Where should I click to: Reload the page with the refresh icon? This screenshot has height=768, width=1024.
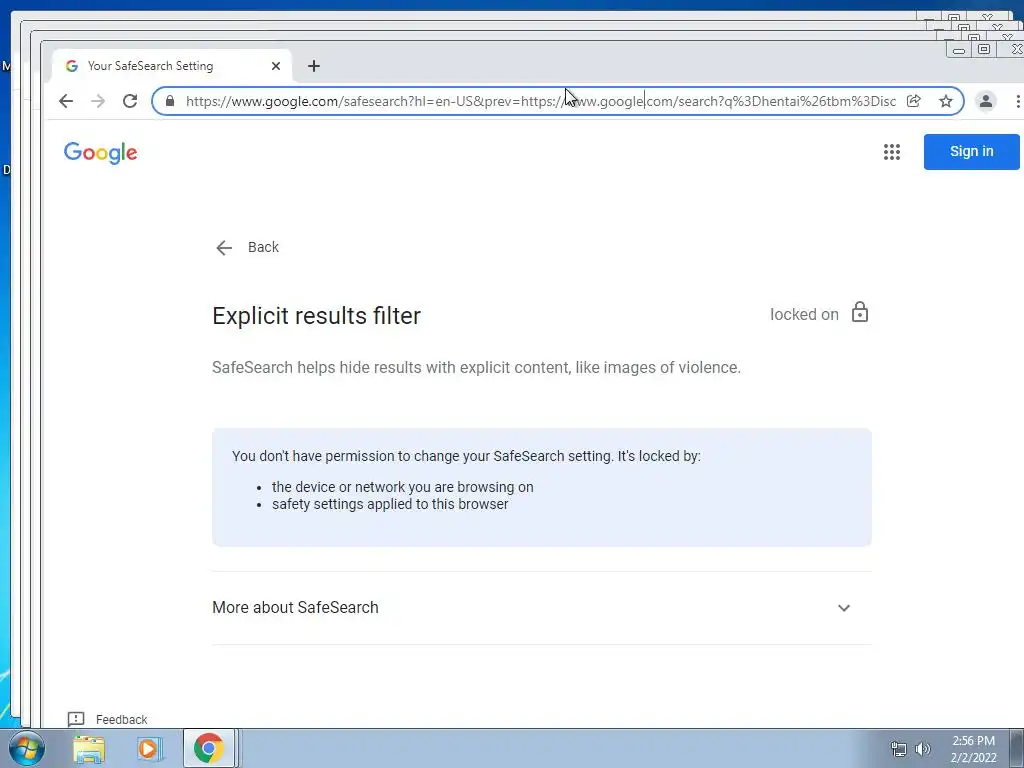point(130,101)
